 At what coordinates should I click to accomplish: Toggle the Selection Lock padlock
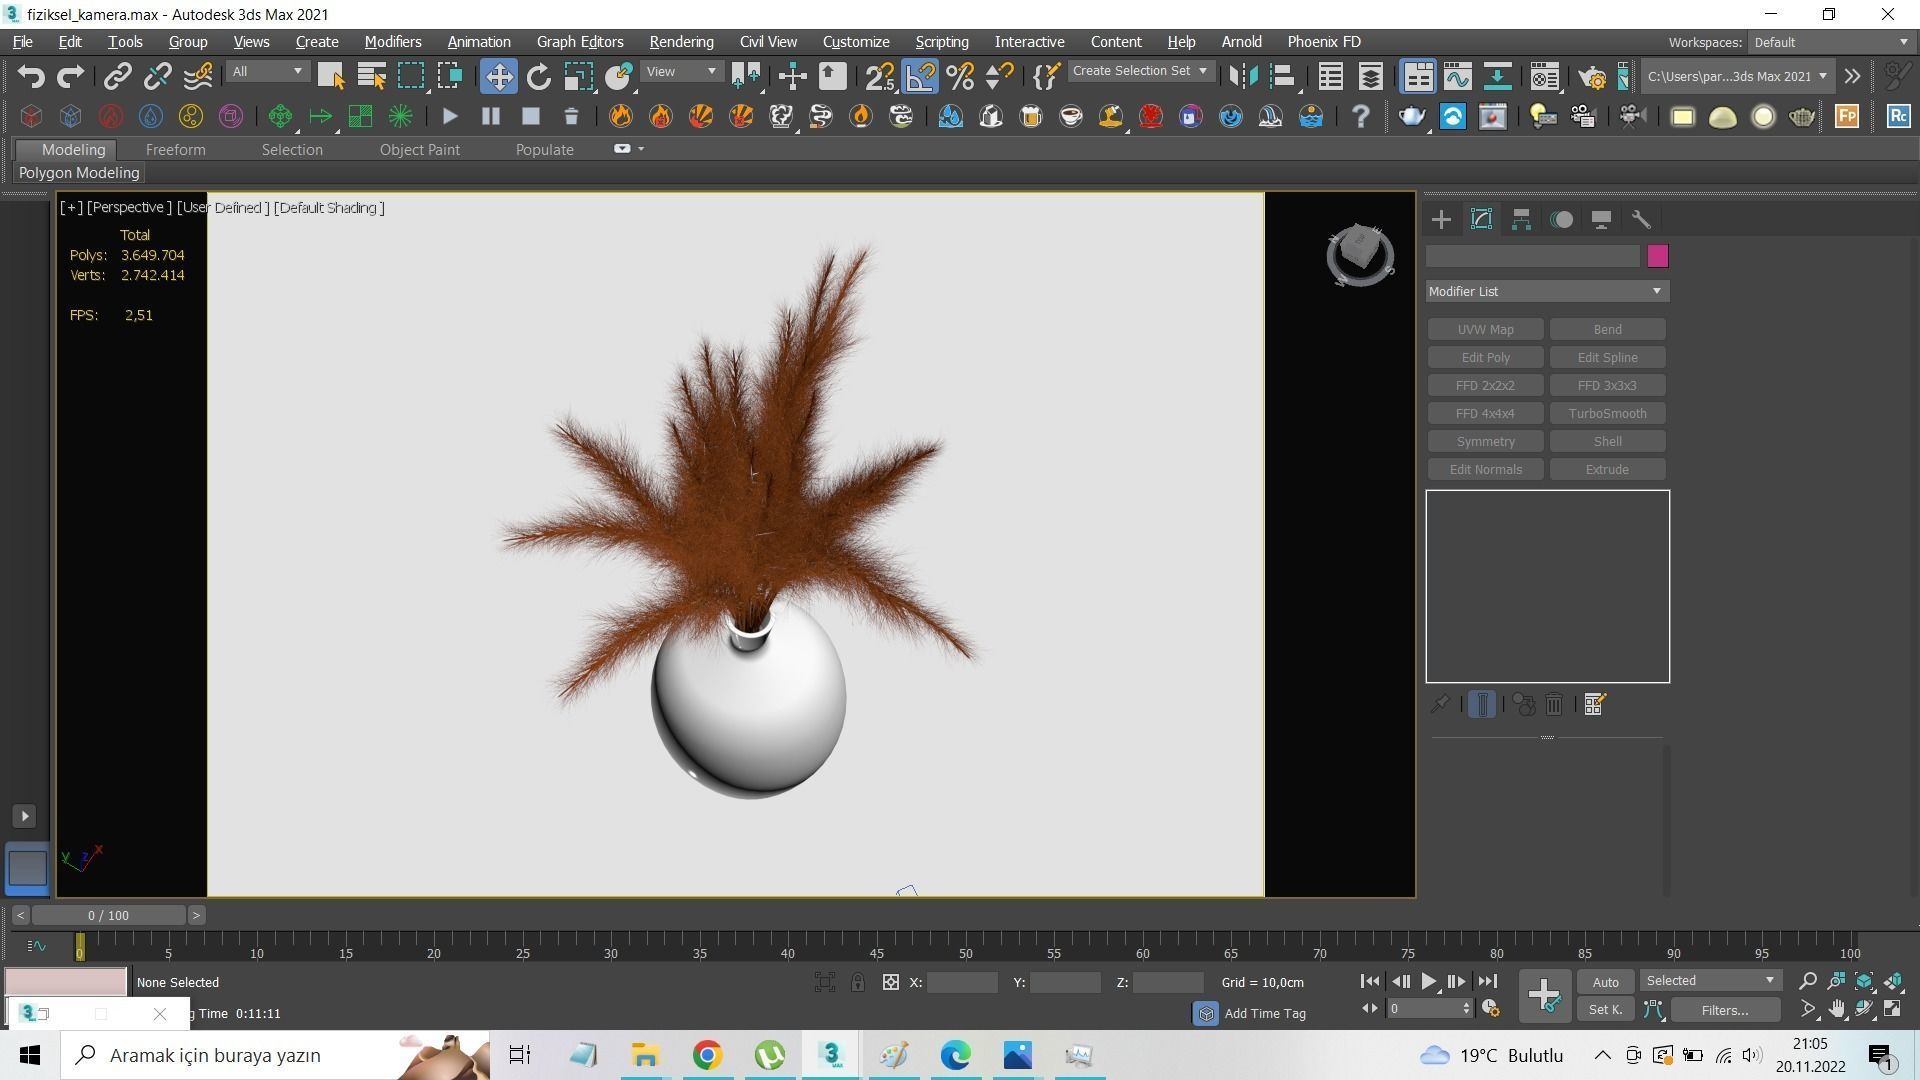tap(858, 982)
